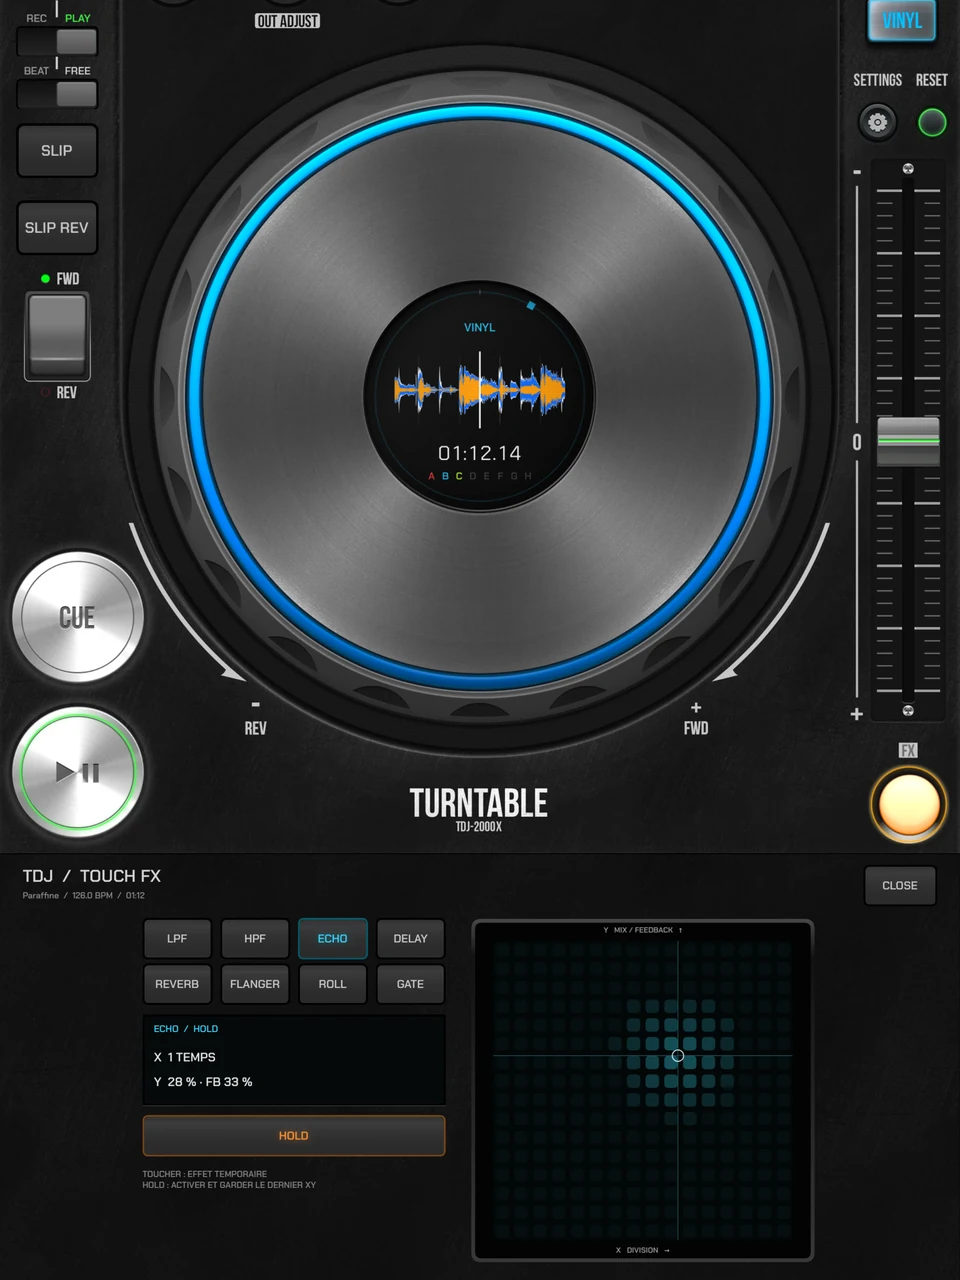Tap the jog wheel waveform display
Viewport: 960px width, 1280px height.
[x=480, y=390]
